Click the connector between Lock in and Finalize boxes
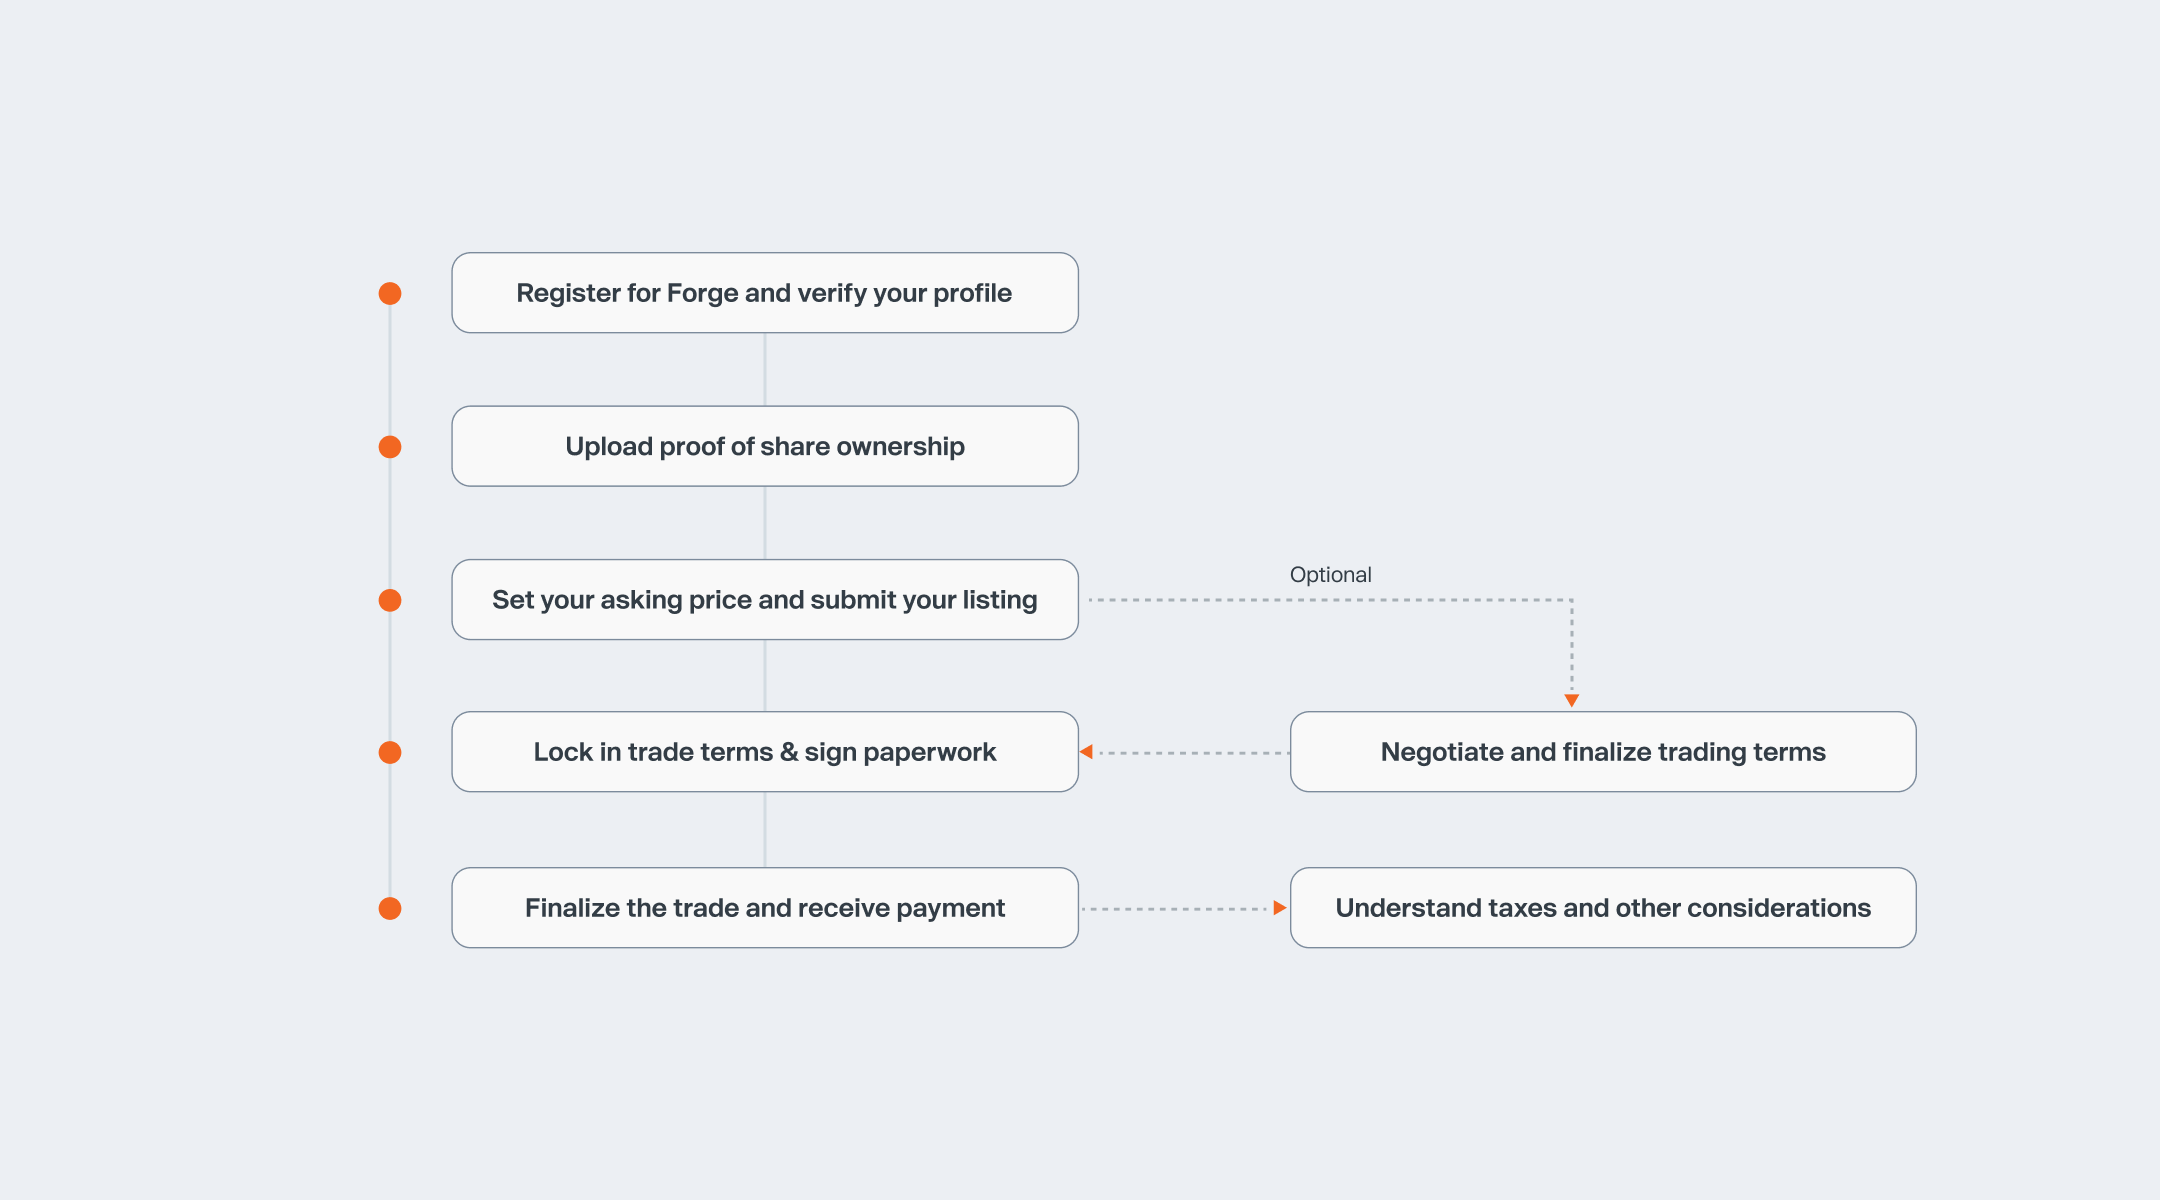Image resolution: width=2160 pixels, height=1200 pixels. click(x=765, y=830)
